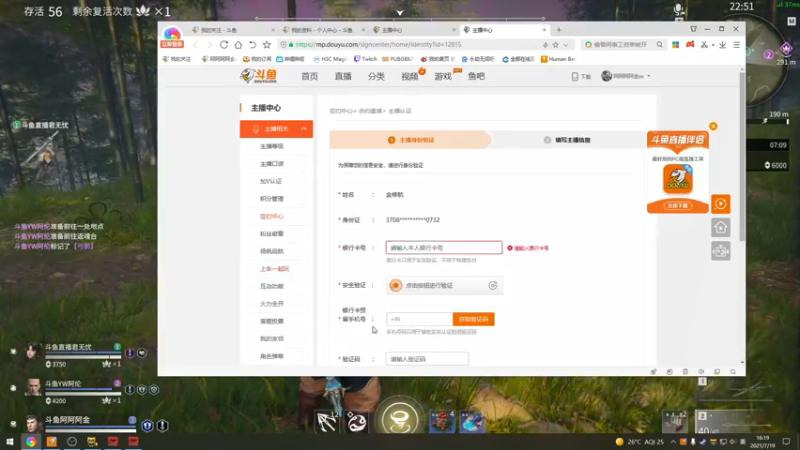Select 火力全开 in sidebar
800x450 pixels.
[x=271, y=304]
